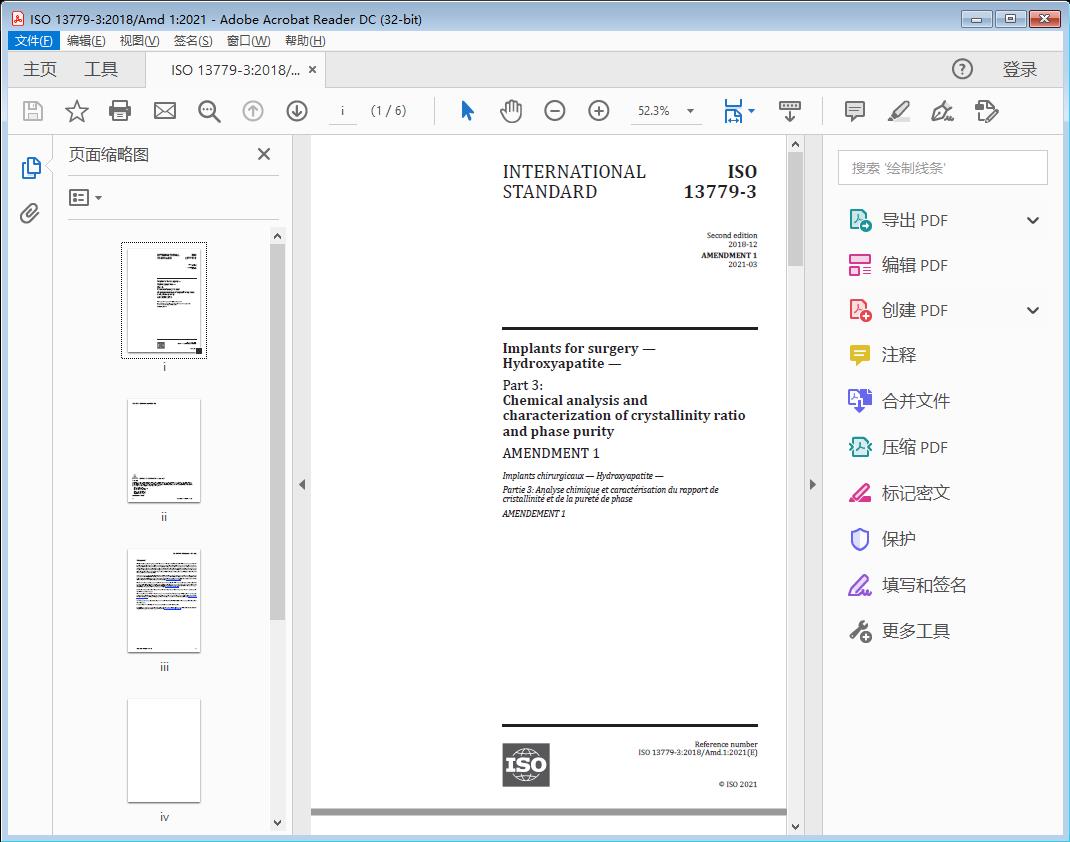This screenshot has height=842, width=1070.
Task: Send file by email envelope icon
Action: pos(165,111)
